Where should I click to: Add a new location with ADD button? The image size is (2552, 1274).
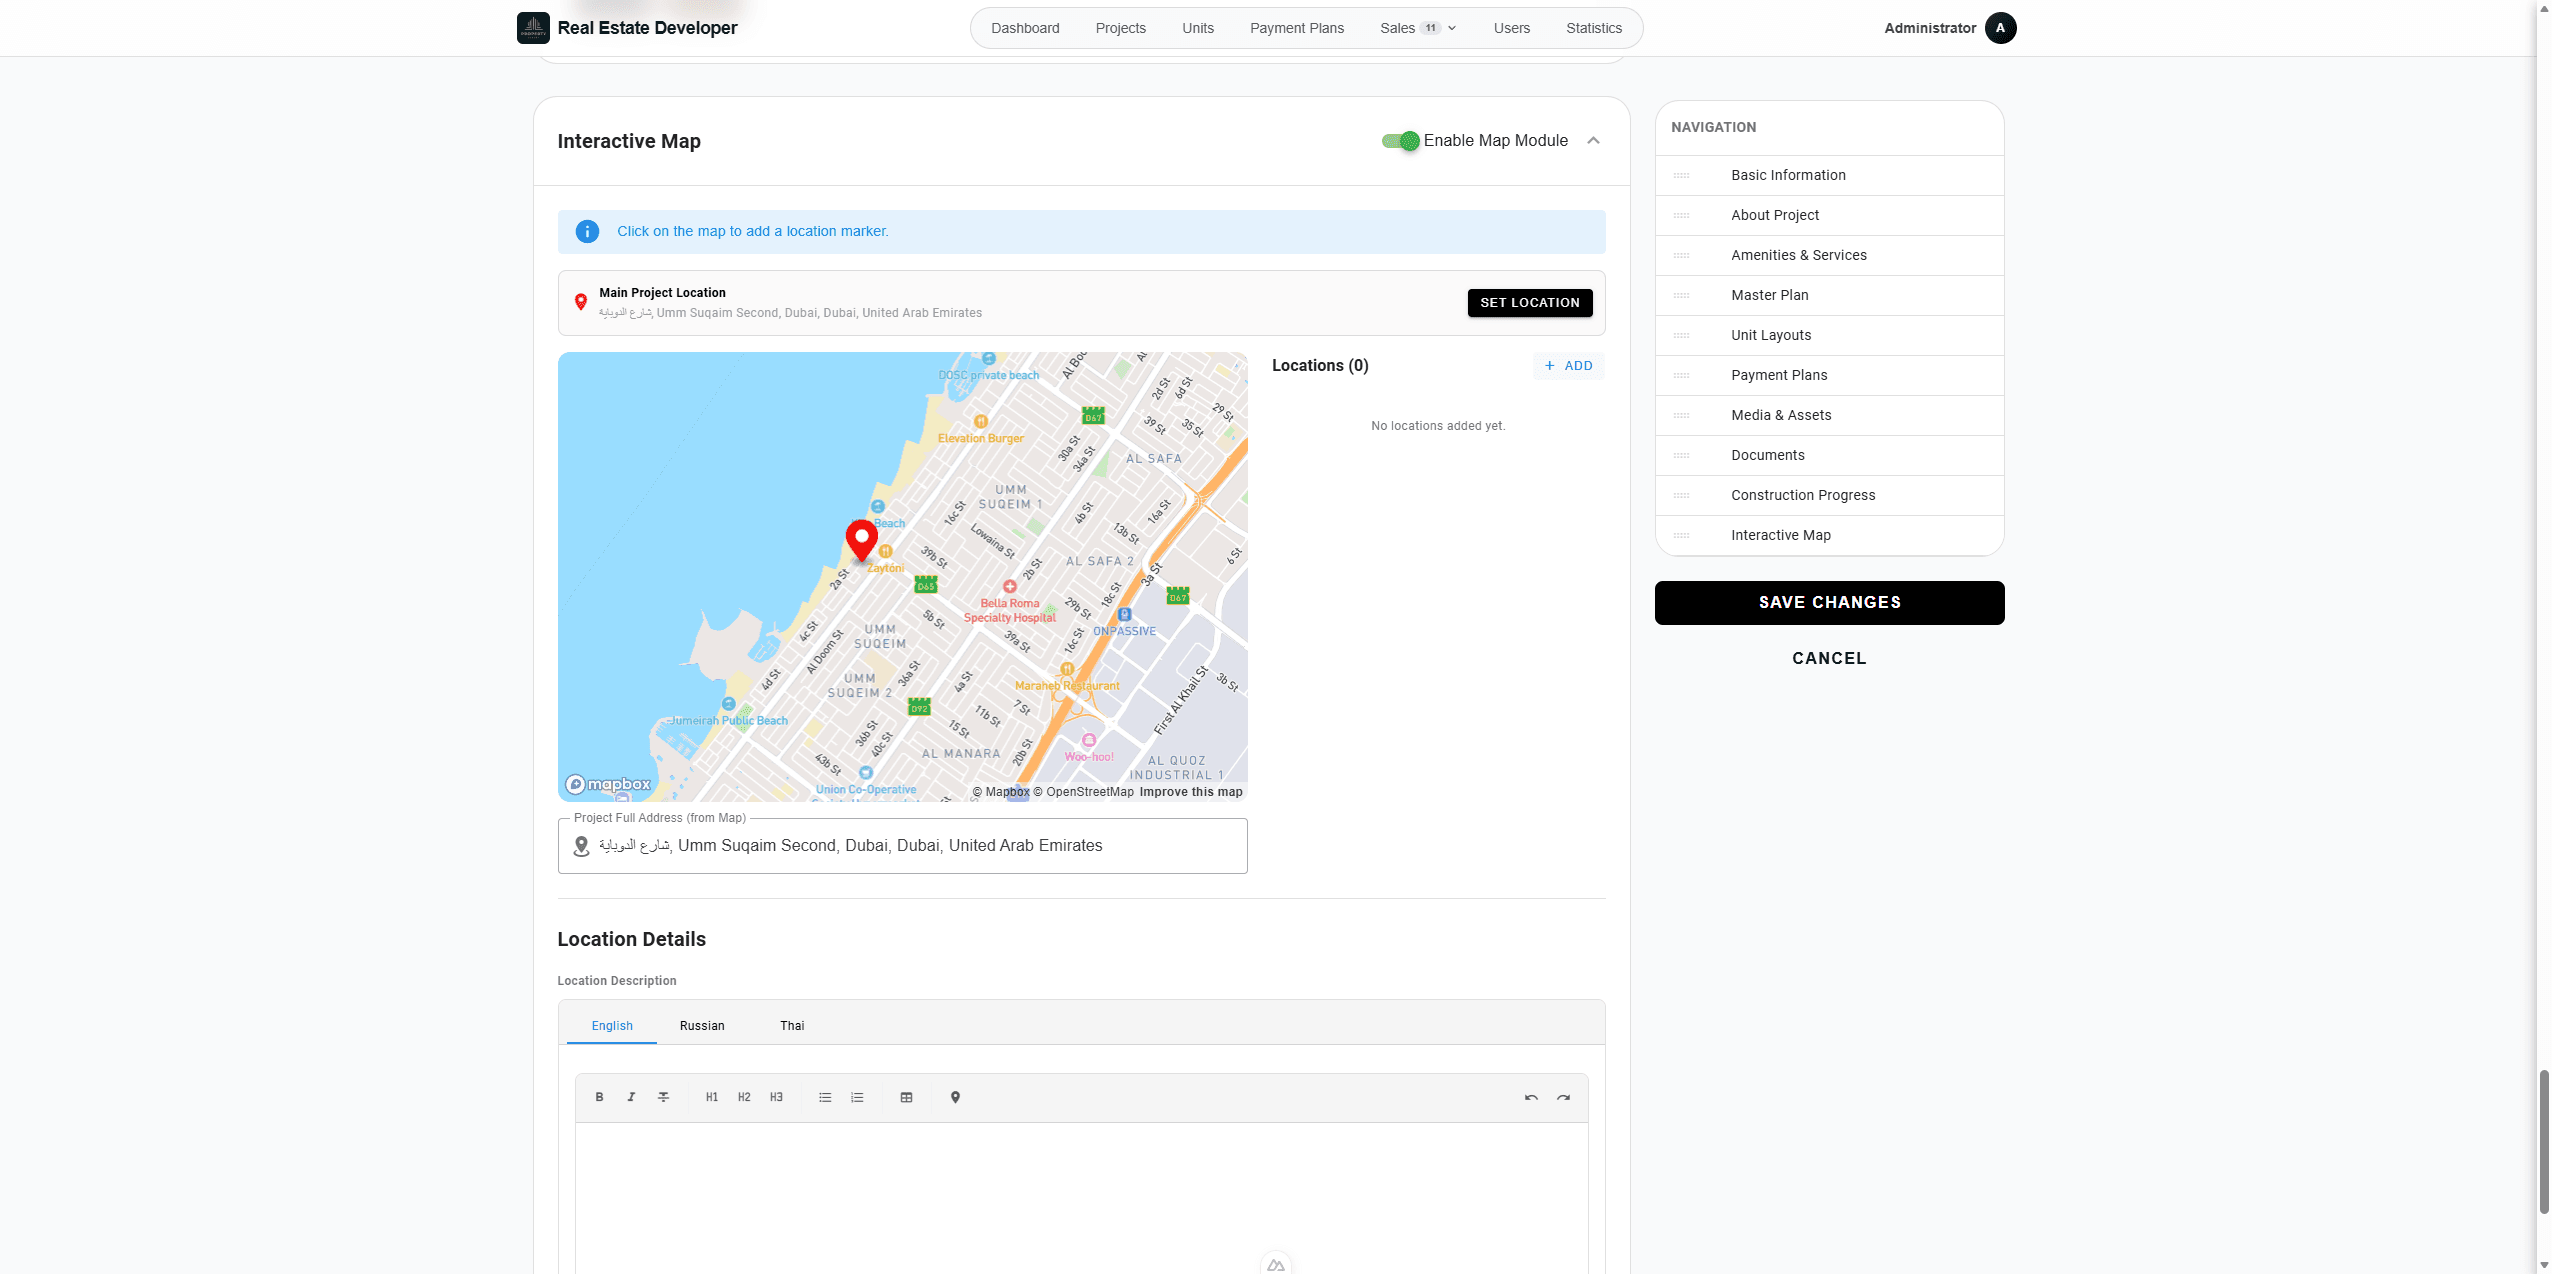[x=1568, y=366]
